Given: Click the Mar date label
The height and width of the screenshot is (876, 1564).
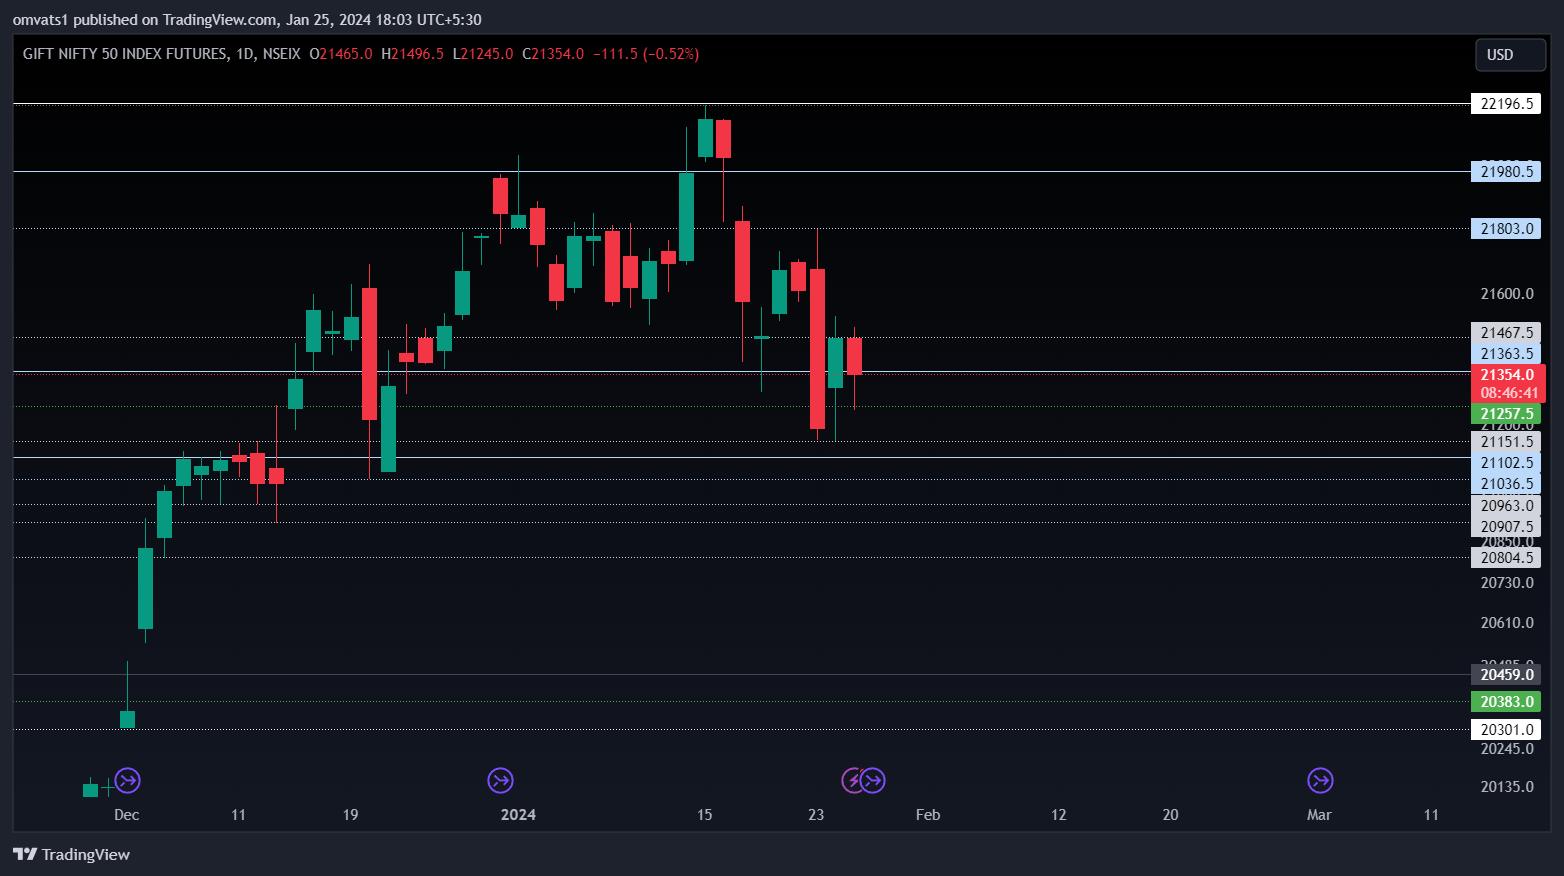Looking at the screenshot, I should coord(1319,815).
